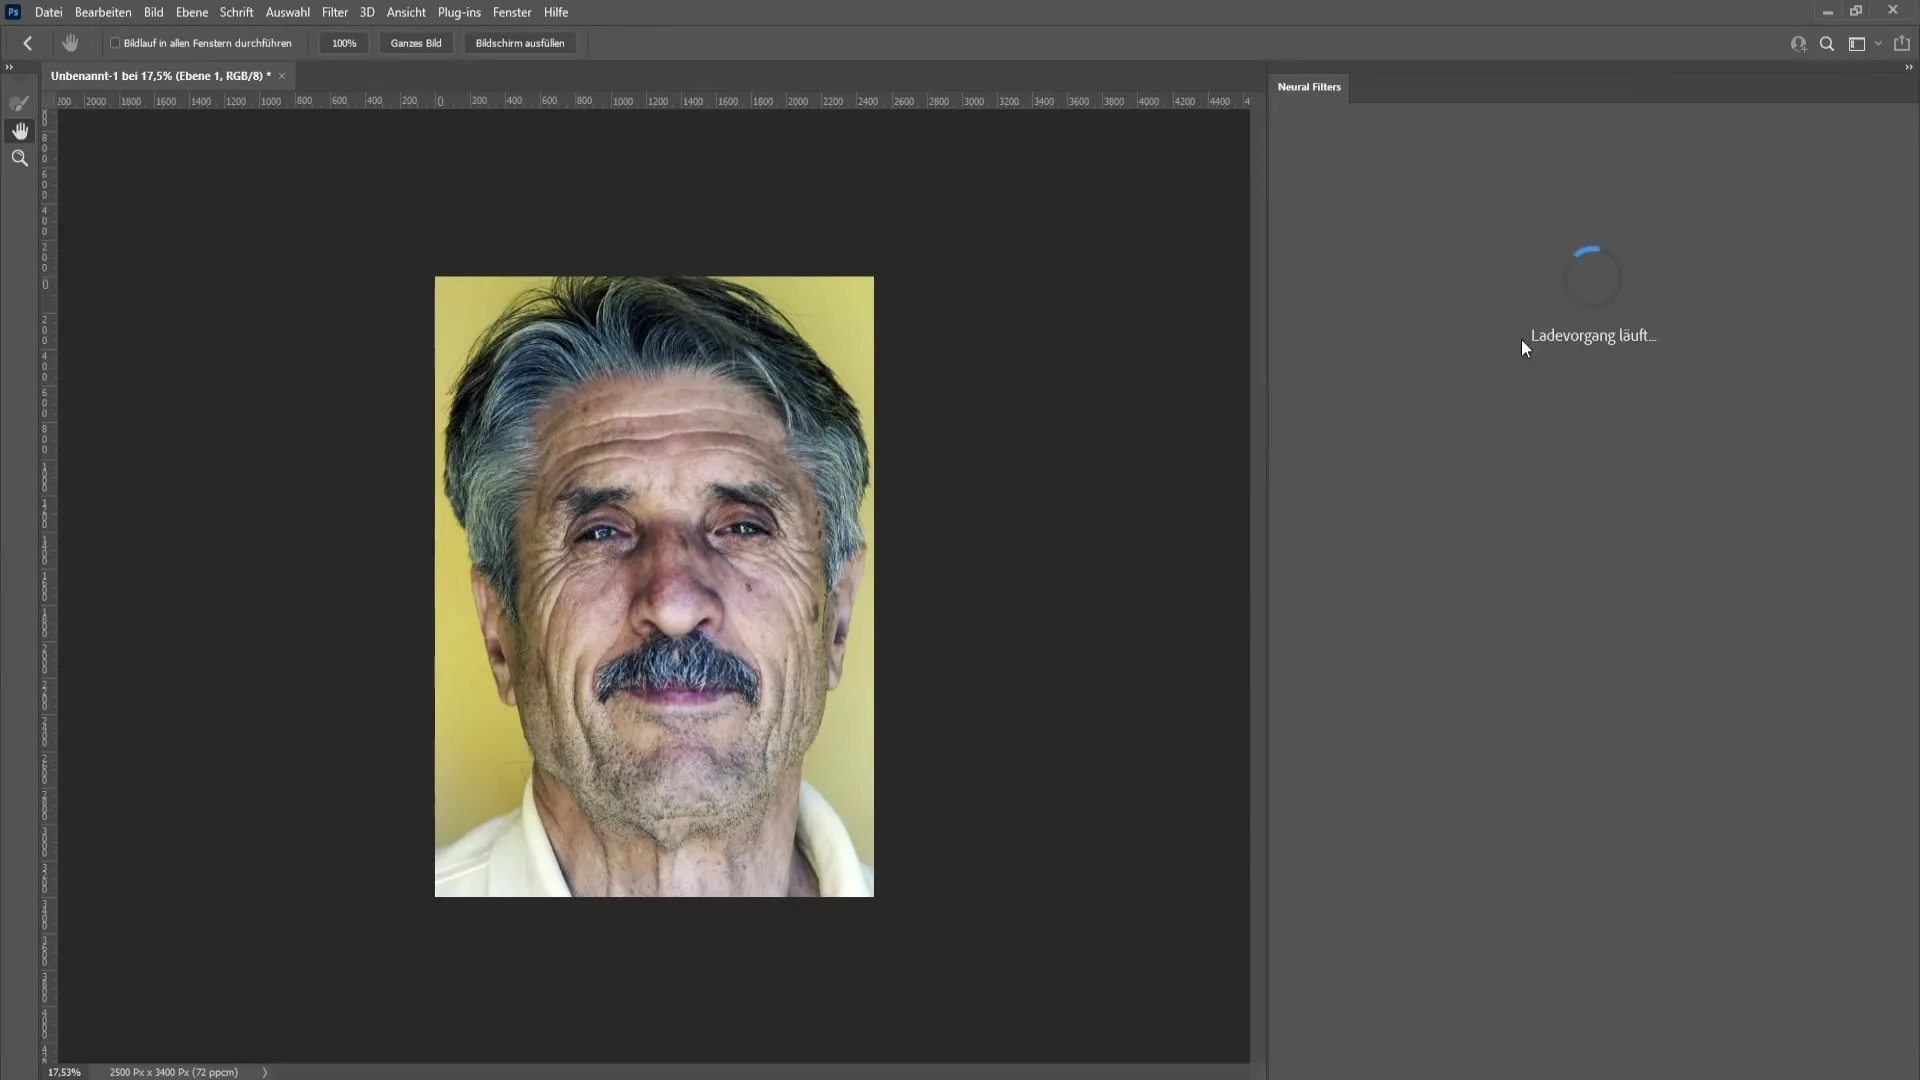Click the Bildschirm ausfüllen button
The width and height of the screenshot is (1920, 1080).
click(520, 43)
